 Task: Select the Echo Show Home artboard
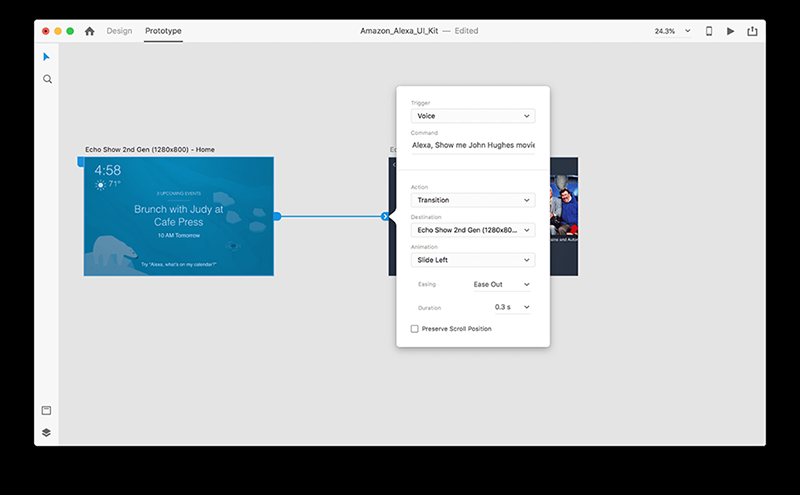click(x=179, y=216)
